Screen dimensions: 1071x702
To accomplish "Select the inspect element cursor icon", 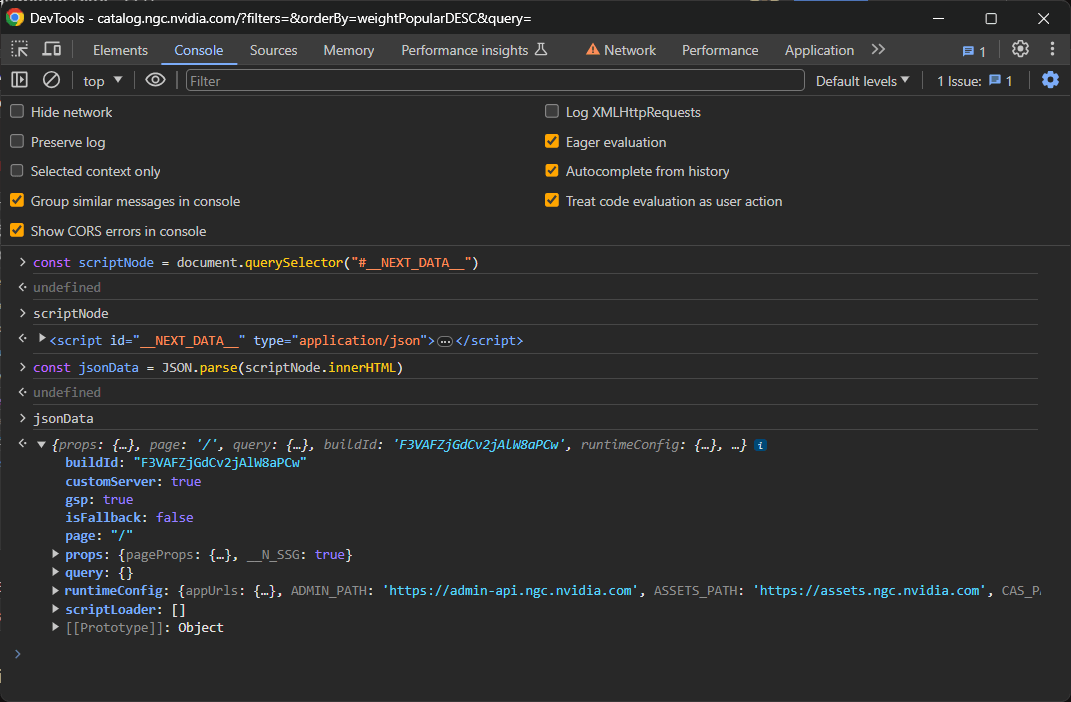I will point(18,49).
